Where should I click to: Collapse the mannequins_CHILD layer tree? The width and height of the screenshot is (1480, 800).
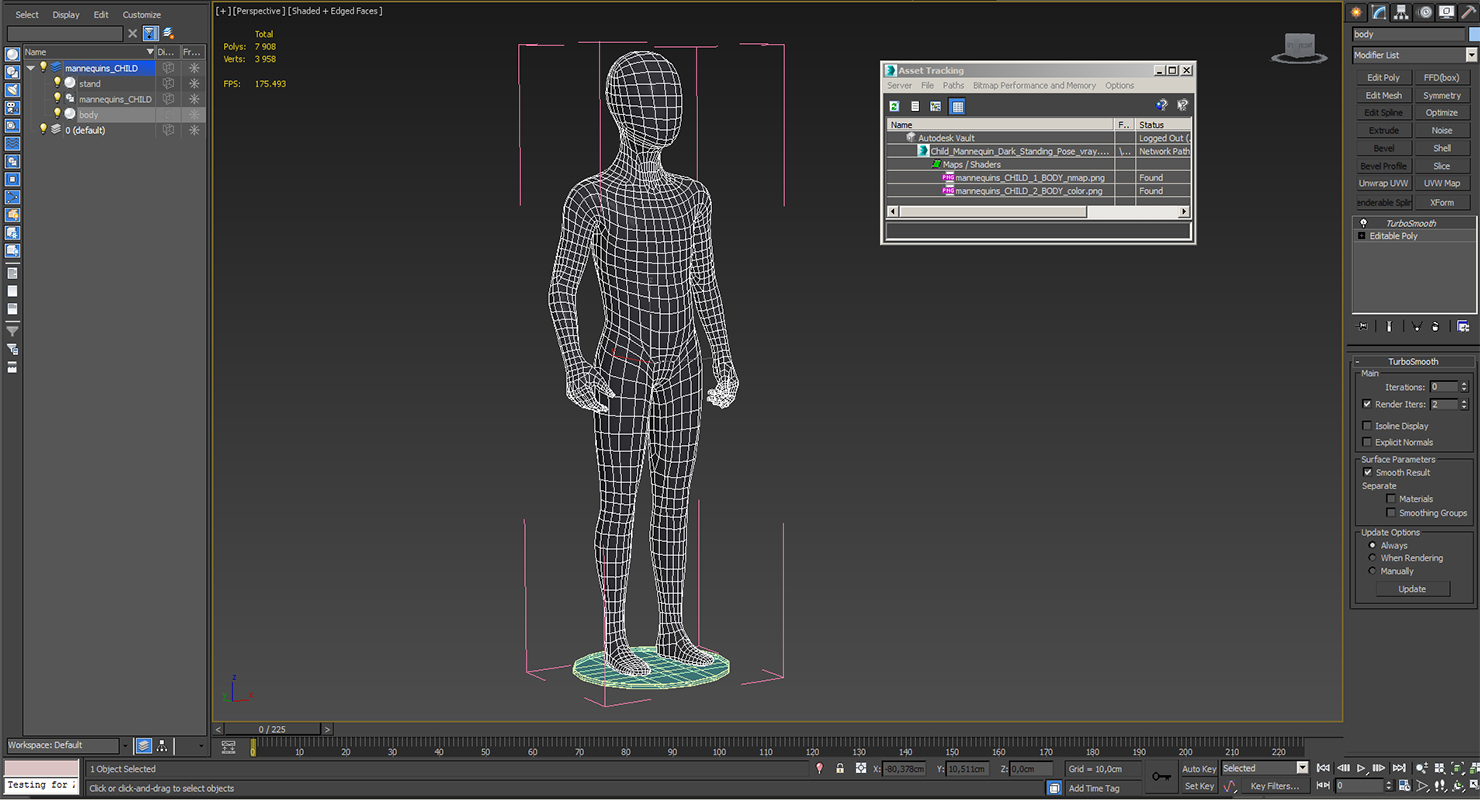click(31, 68)
